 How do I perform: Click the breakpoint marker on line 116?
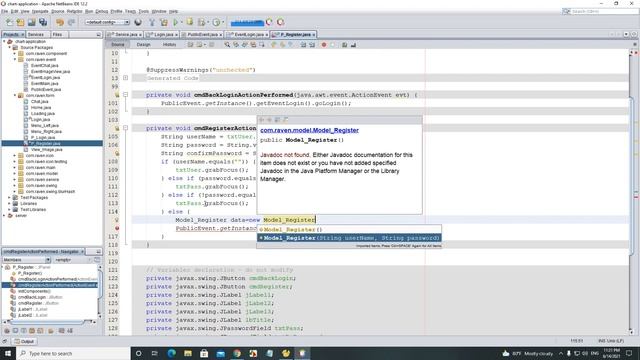pyautogui.click(x=117, y=228)
